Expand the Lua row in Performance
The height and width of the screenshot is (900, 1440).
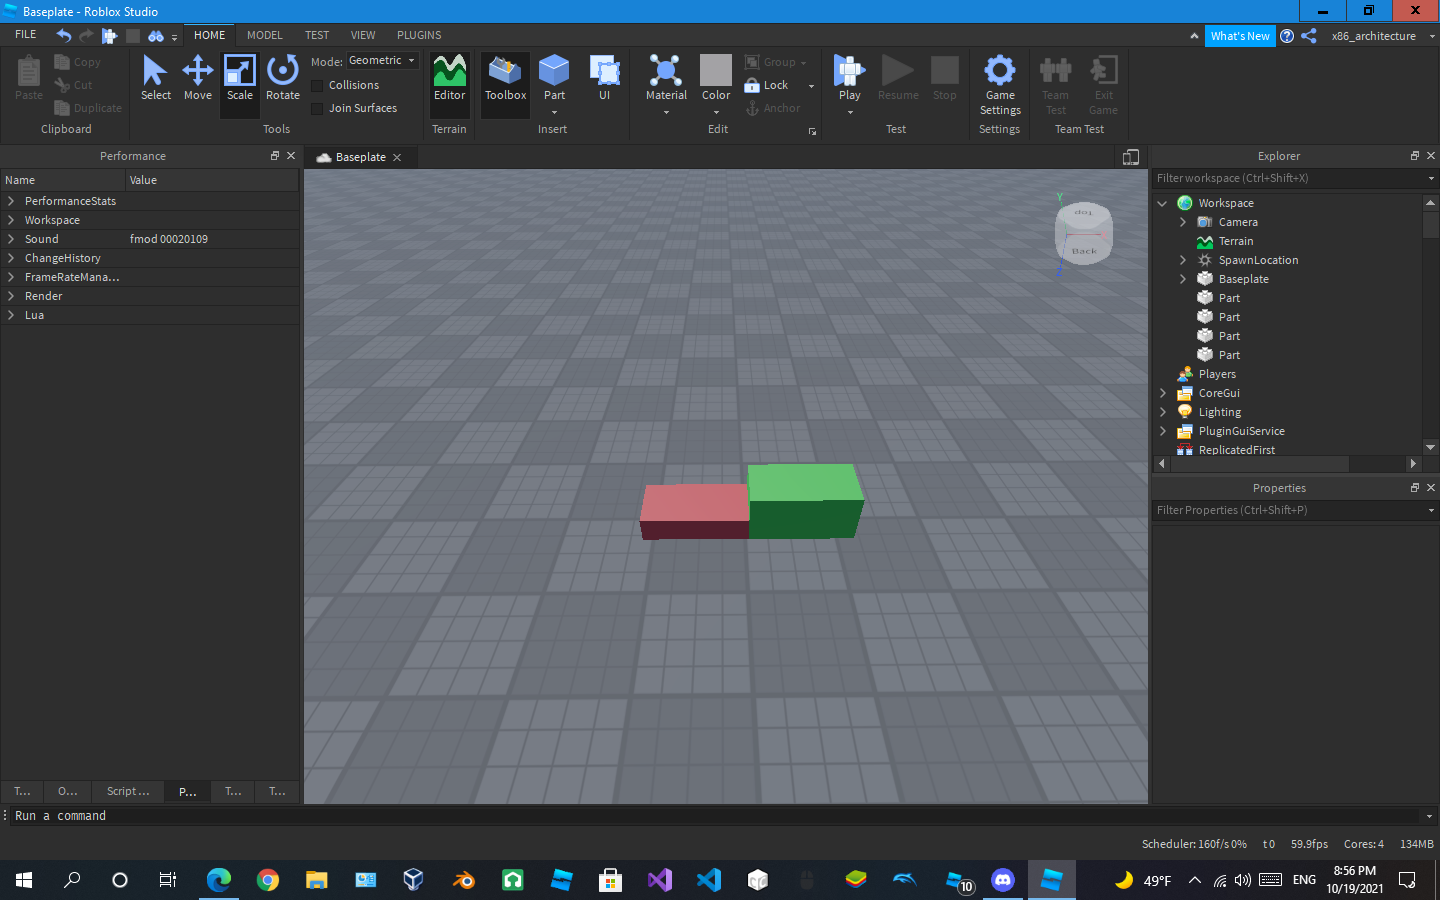11,315
